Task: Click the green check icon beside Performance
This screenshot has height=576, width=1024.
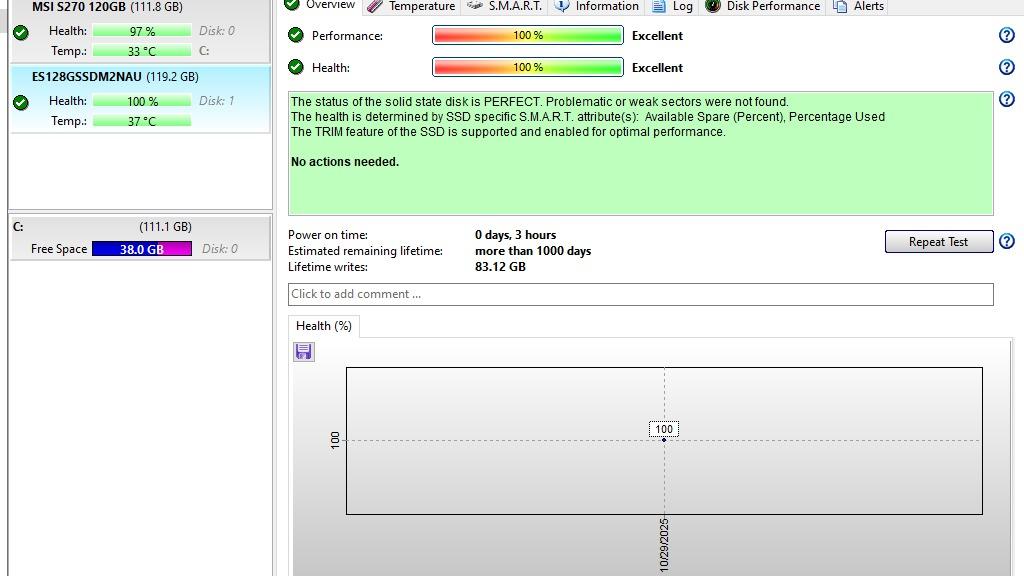Action: click(x=296, y=36)
